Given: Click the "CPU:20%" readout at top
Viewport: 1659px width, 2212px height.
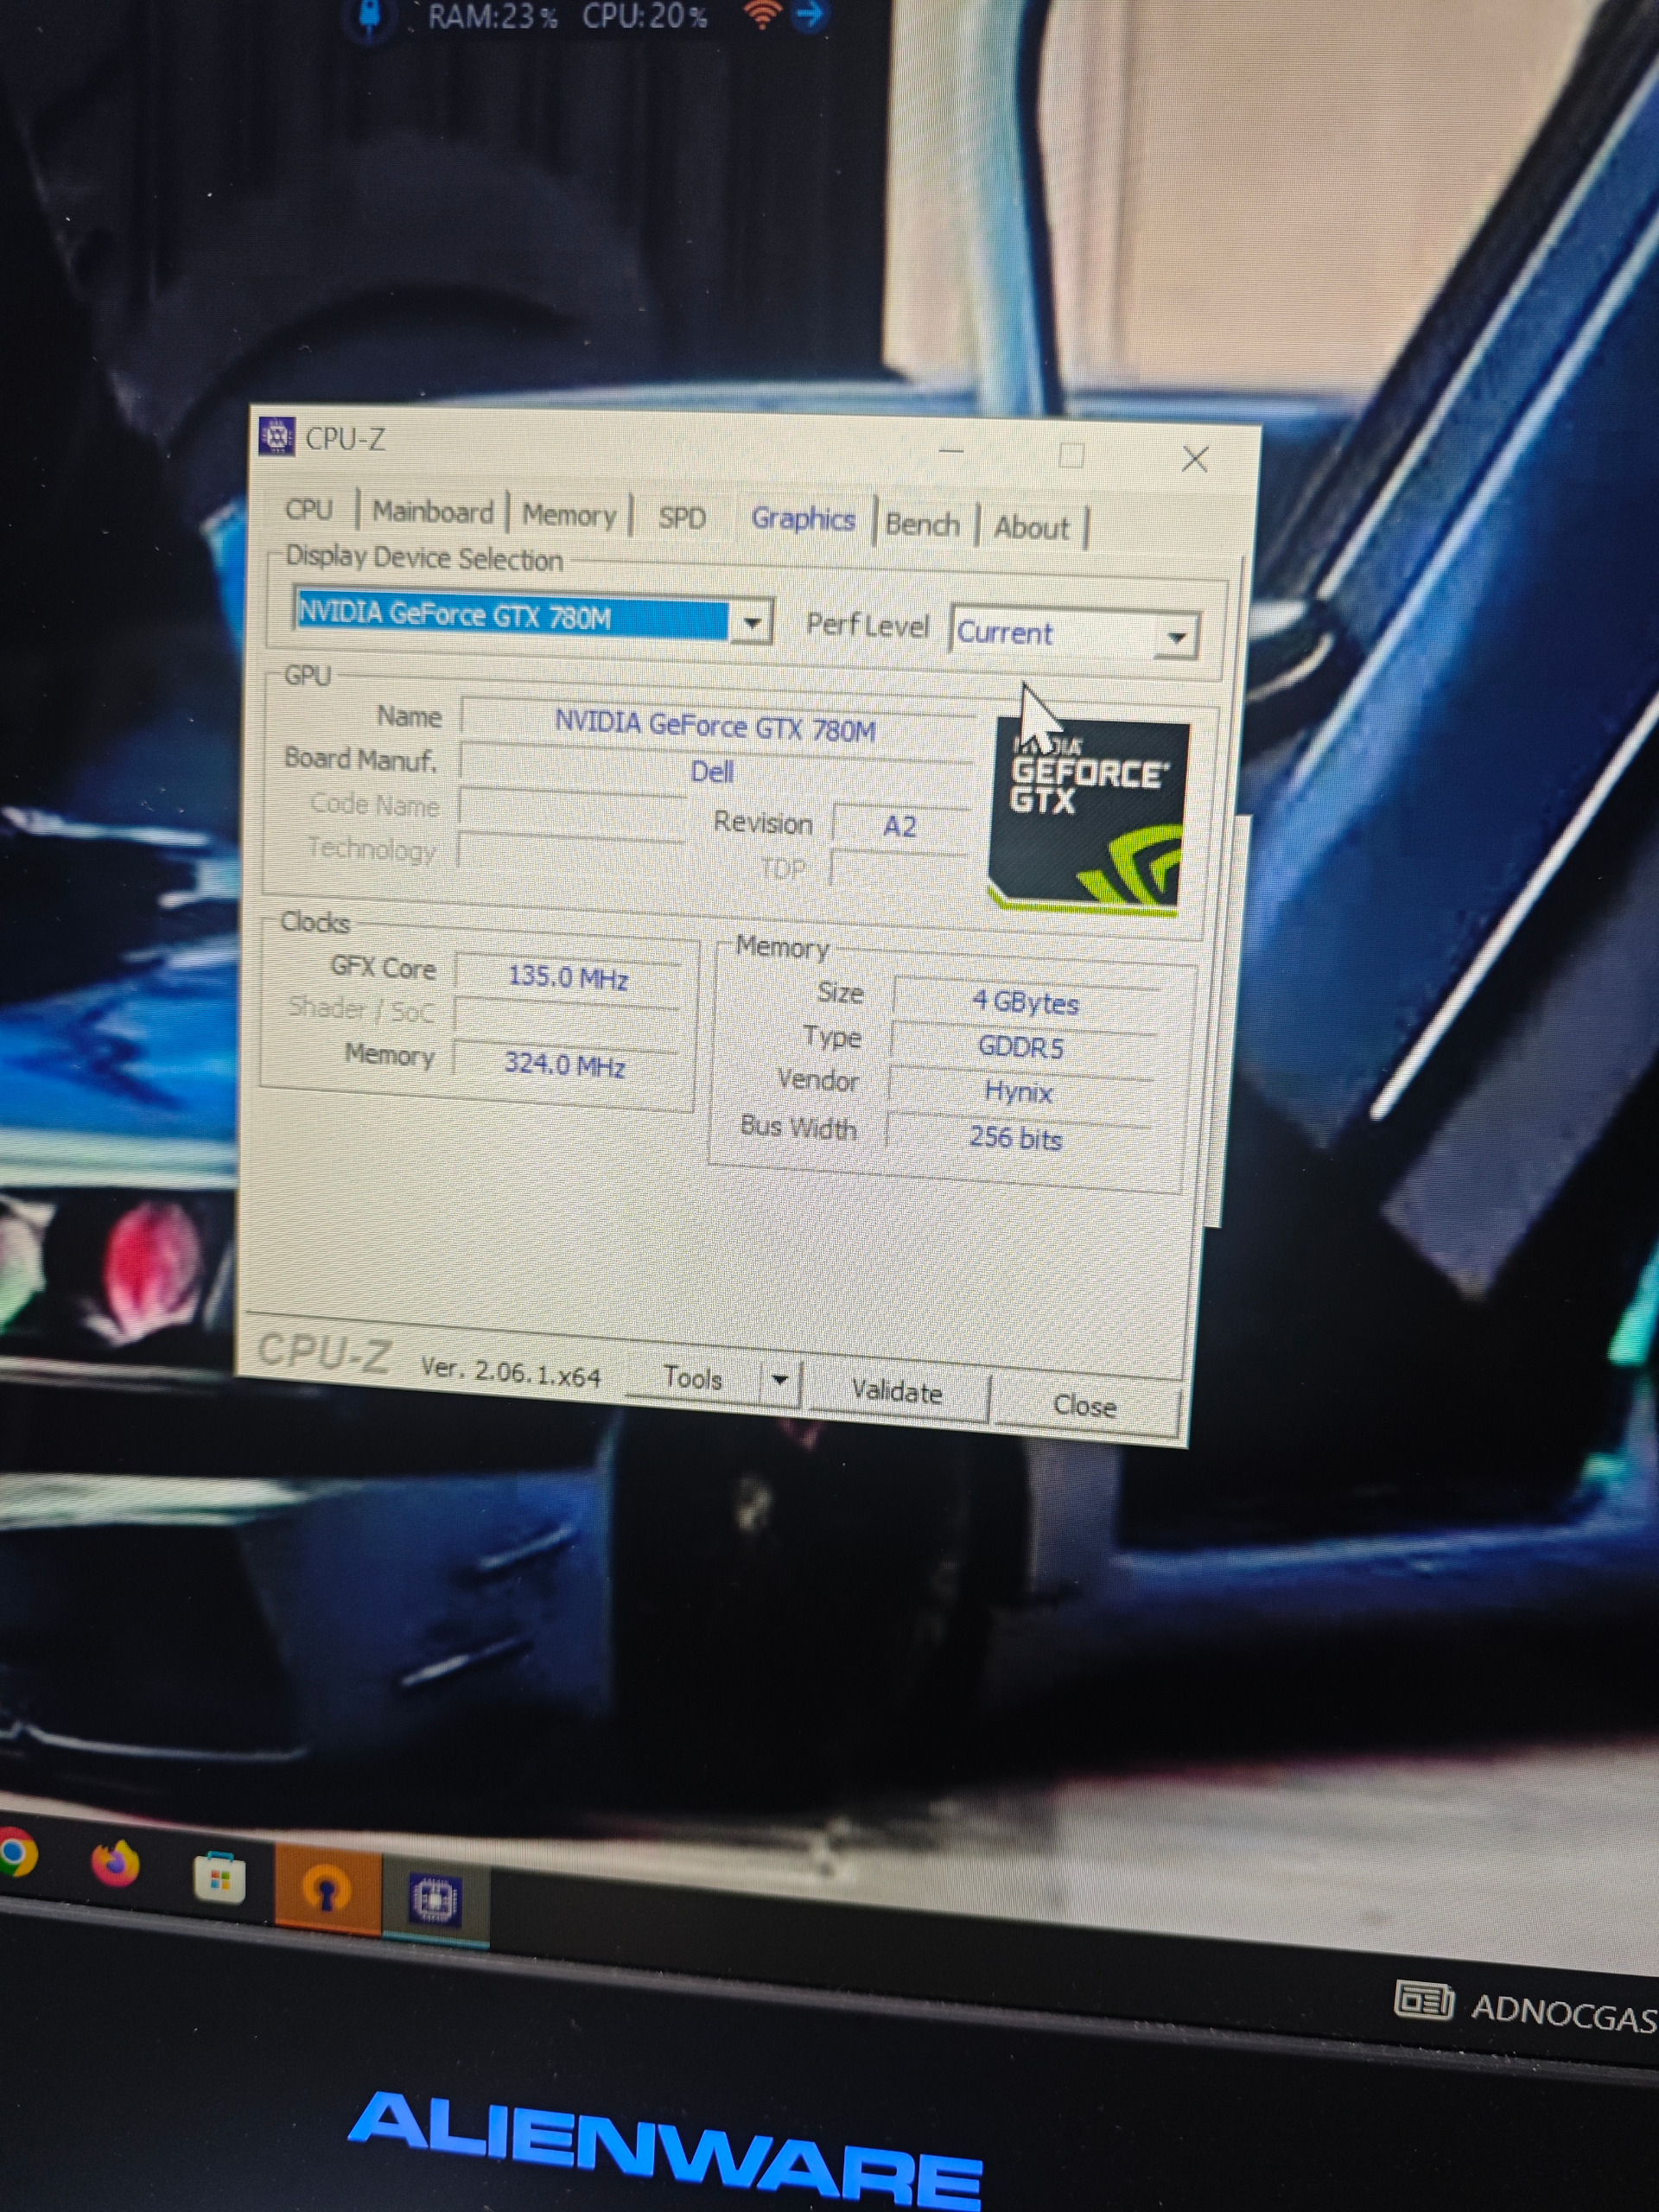Looking at the screenshot, I should [x=645, y=15].
